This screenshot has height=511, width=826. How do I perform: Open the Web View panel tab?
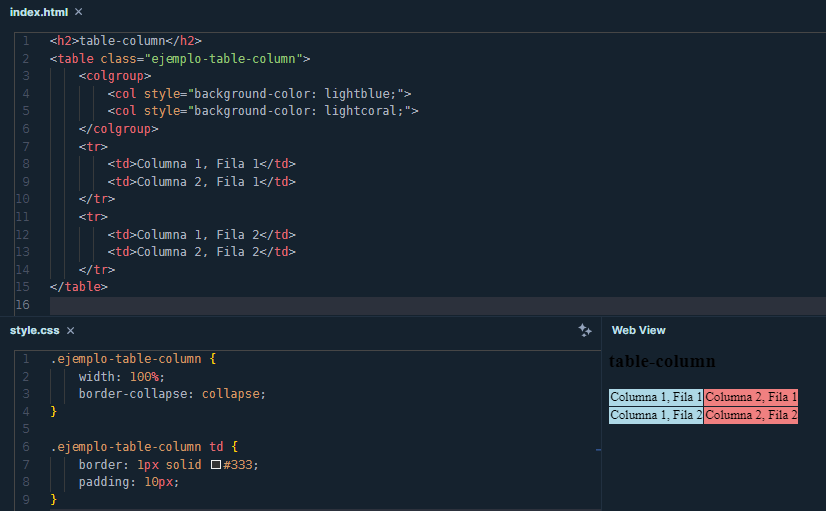(x=638, y=330)
